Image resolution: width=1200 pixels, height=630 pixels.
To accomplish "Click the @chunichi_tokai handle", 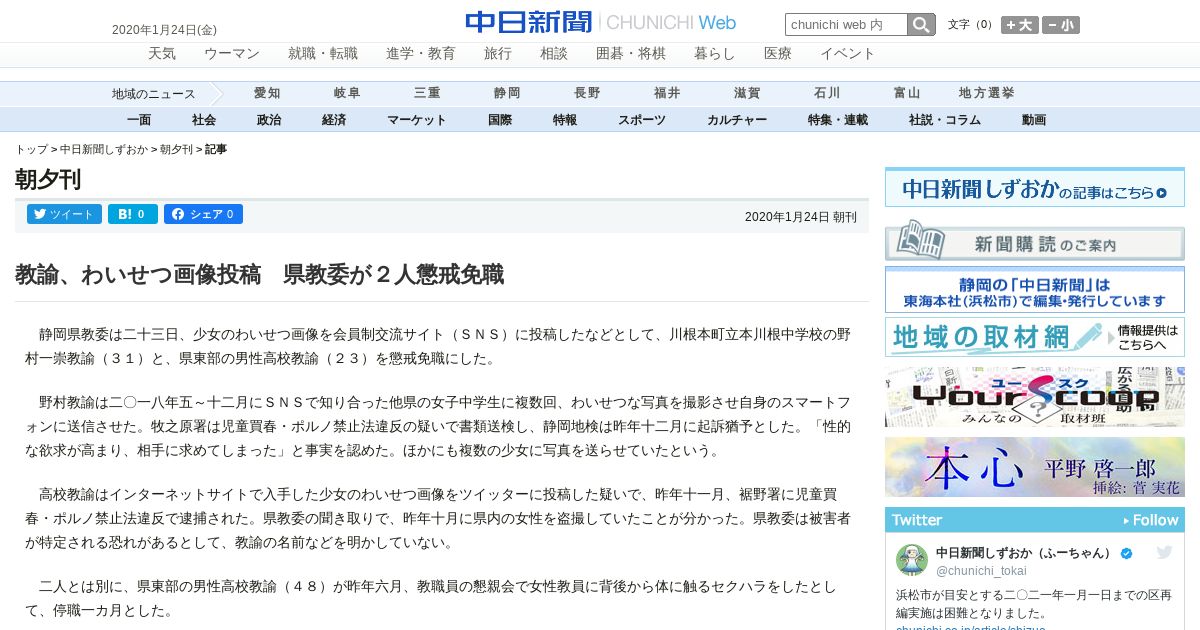I will click(981, 570).
